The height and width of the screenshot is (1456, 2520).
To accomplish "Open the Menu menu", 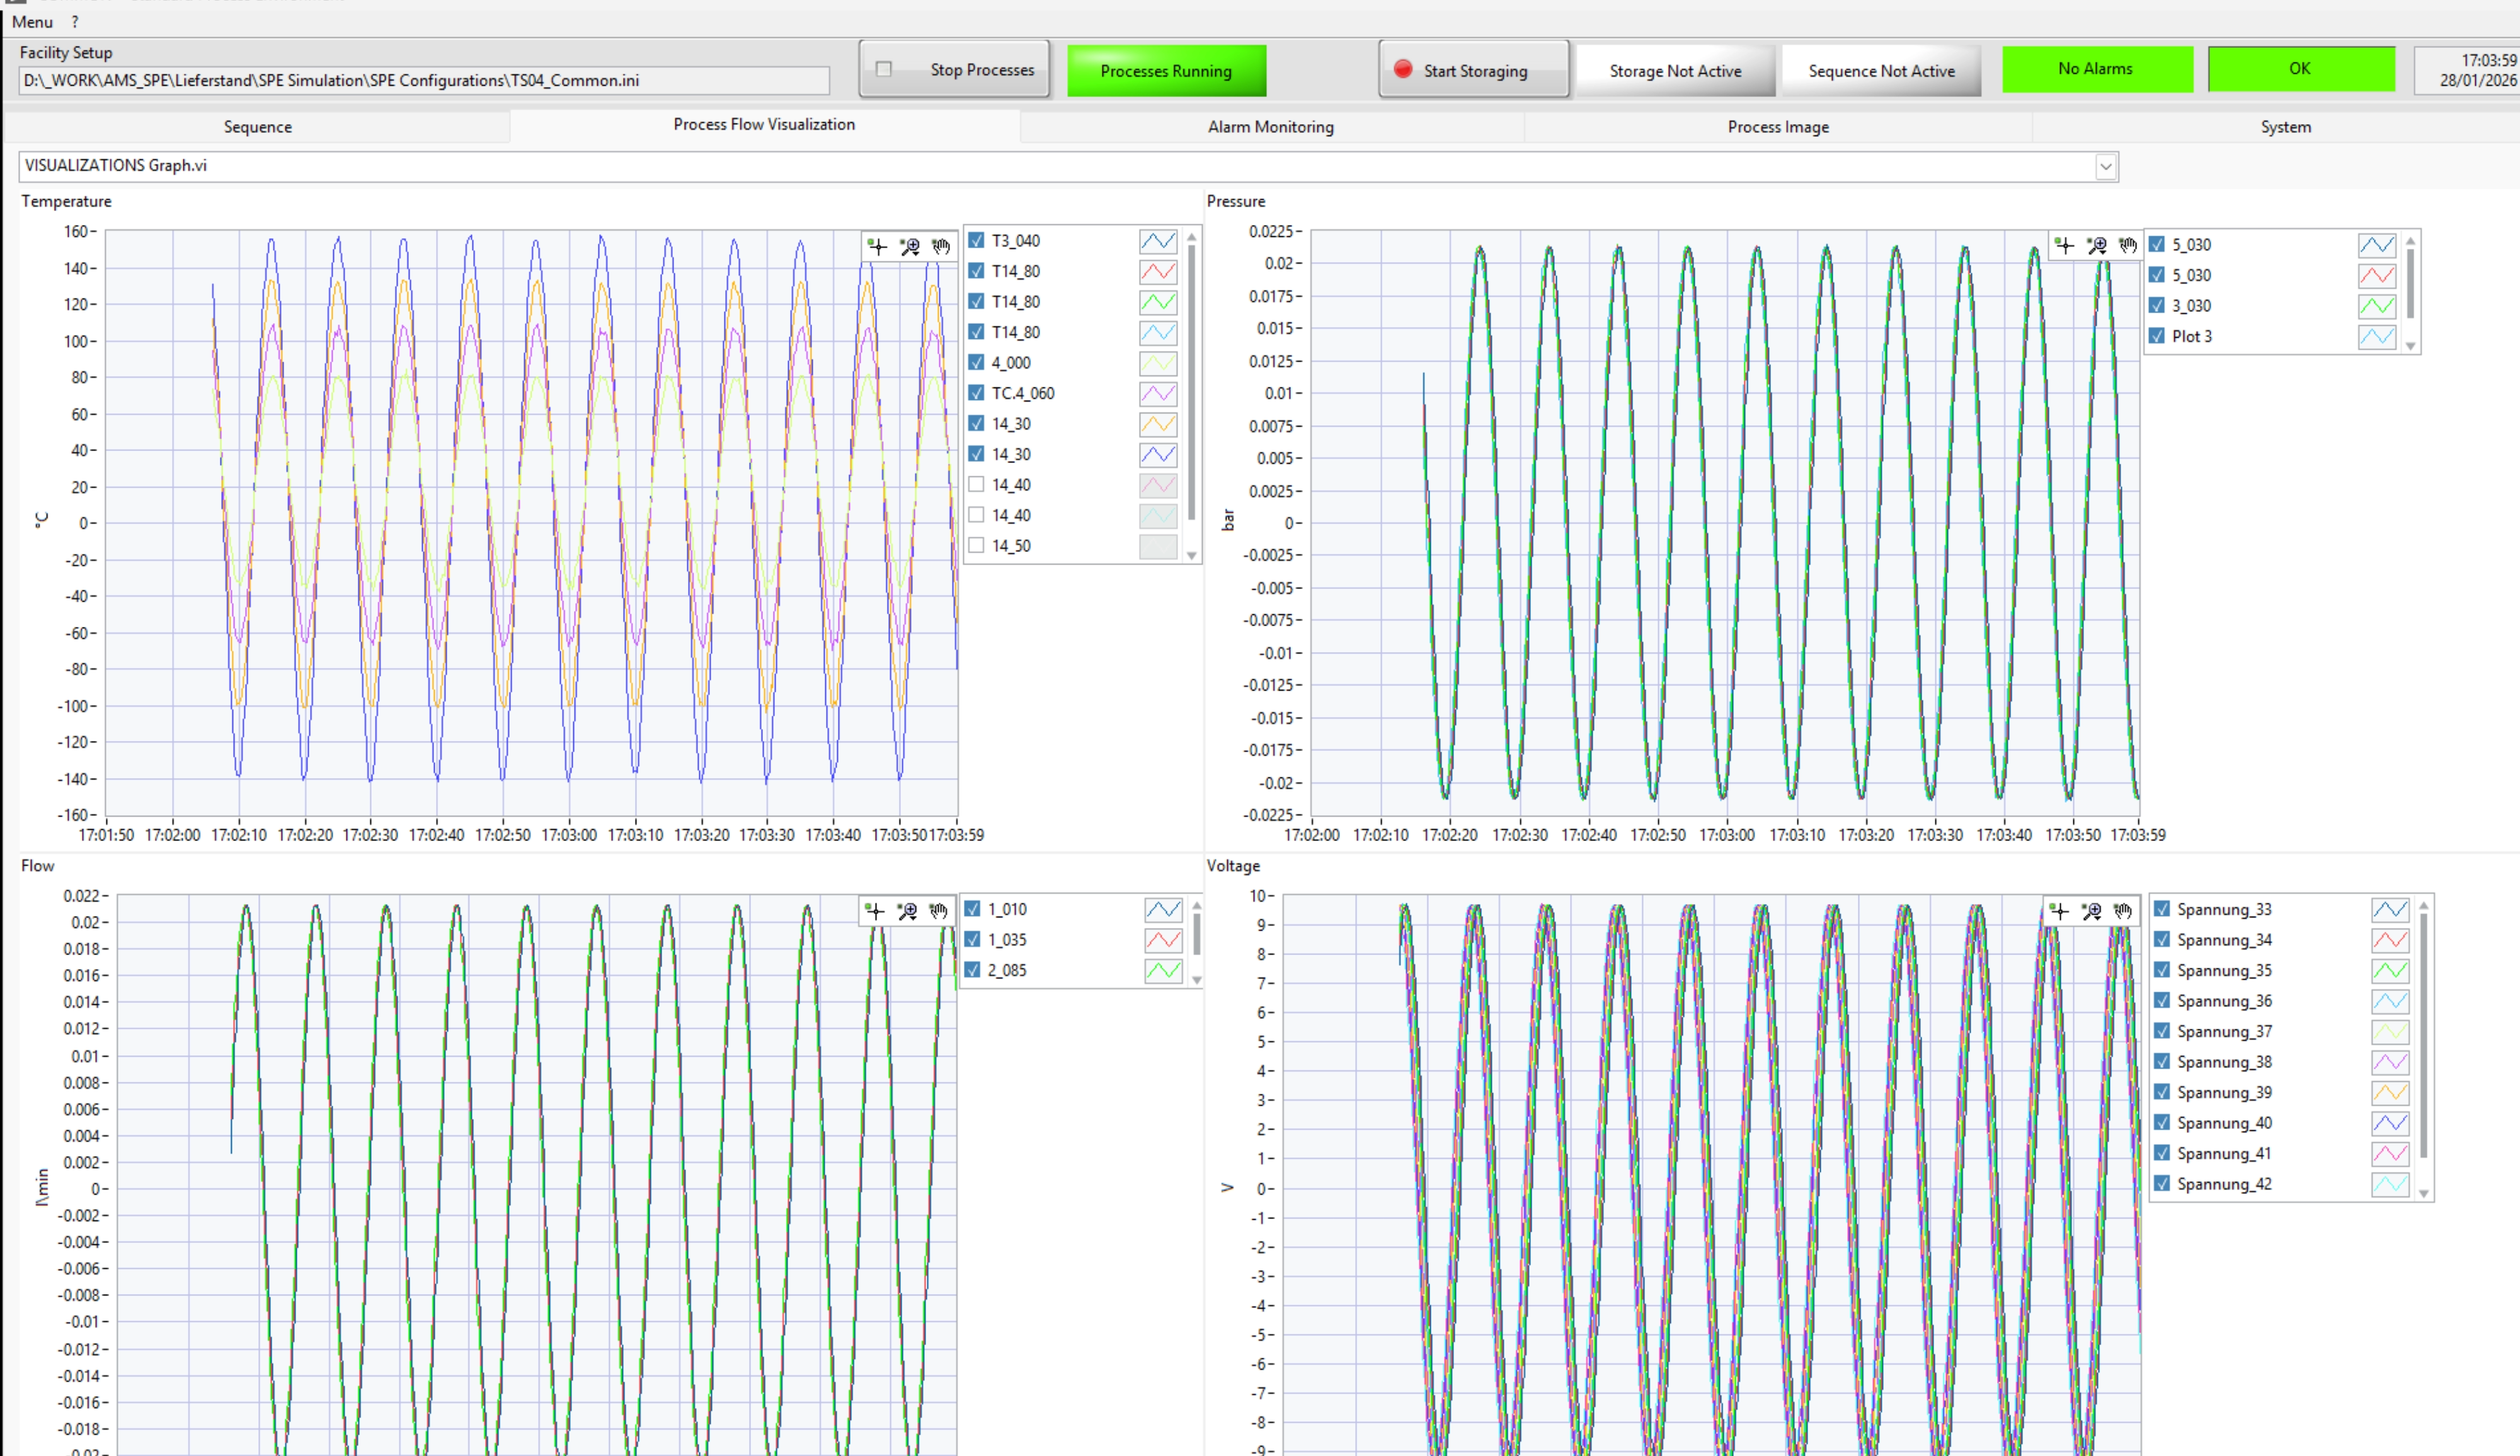I will coord(32,22).
